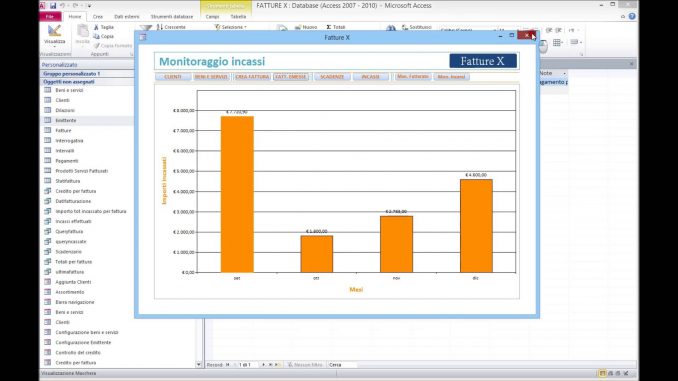Image resolution: width=678 pixels, height=381 pixels.
Task: Click the FATT. EMESSE button
Action: (291, 77)
